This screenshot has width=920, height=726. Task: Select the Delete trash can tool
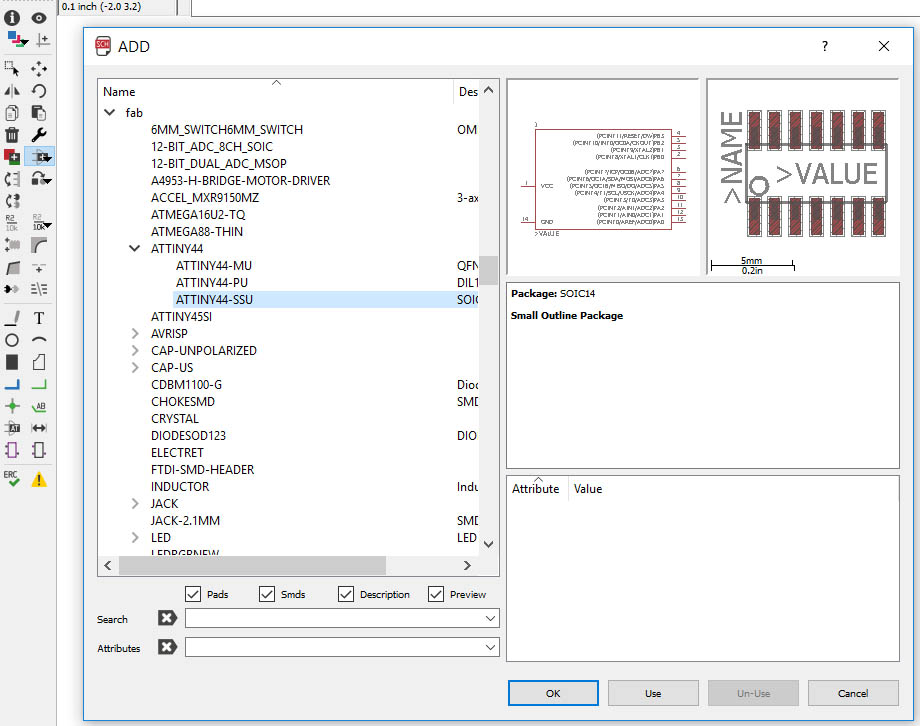pyautogui.click(x=12, y=134)
